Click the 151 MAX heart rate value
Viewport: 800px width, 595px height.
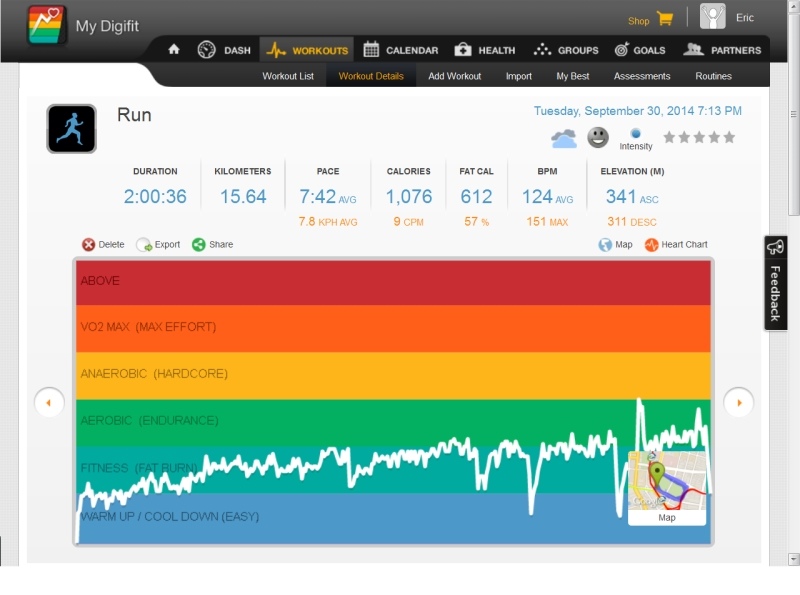click(547, 221)
